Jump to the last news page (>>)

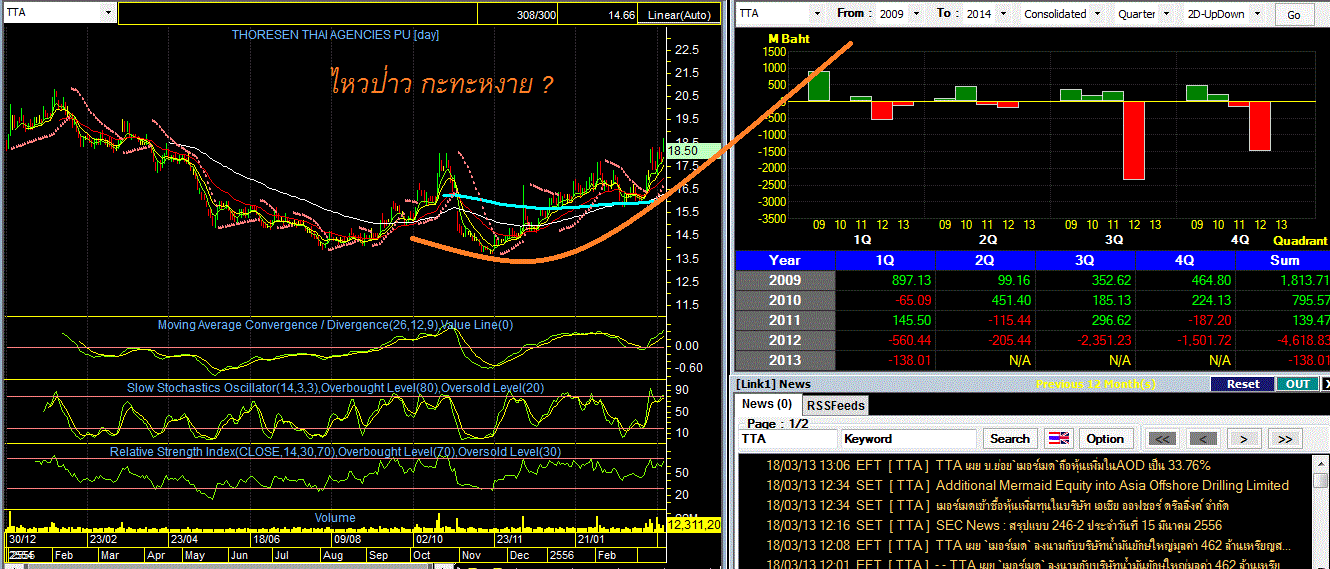(1285, 438)
